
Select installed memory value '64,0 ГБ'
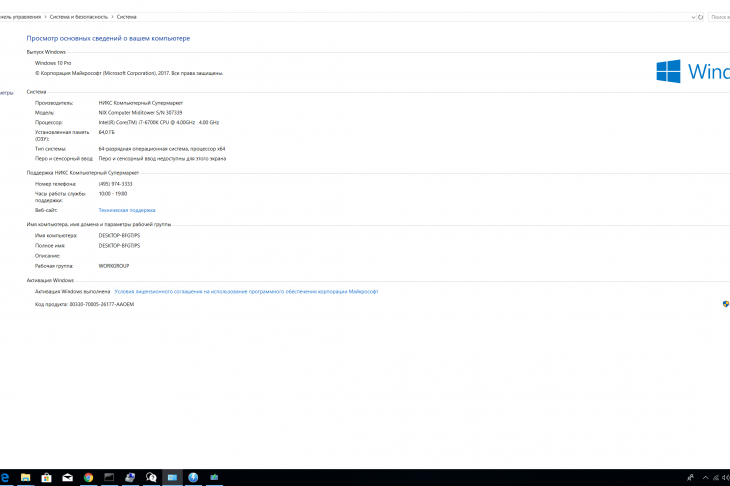(x=107, y=132)
